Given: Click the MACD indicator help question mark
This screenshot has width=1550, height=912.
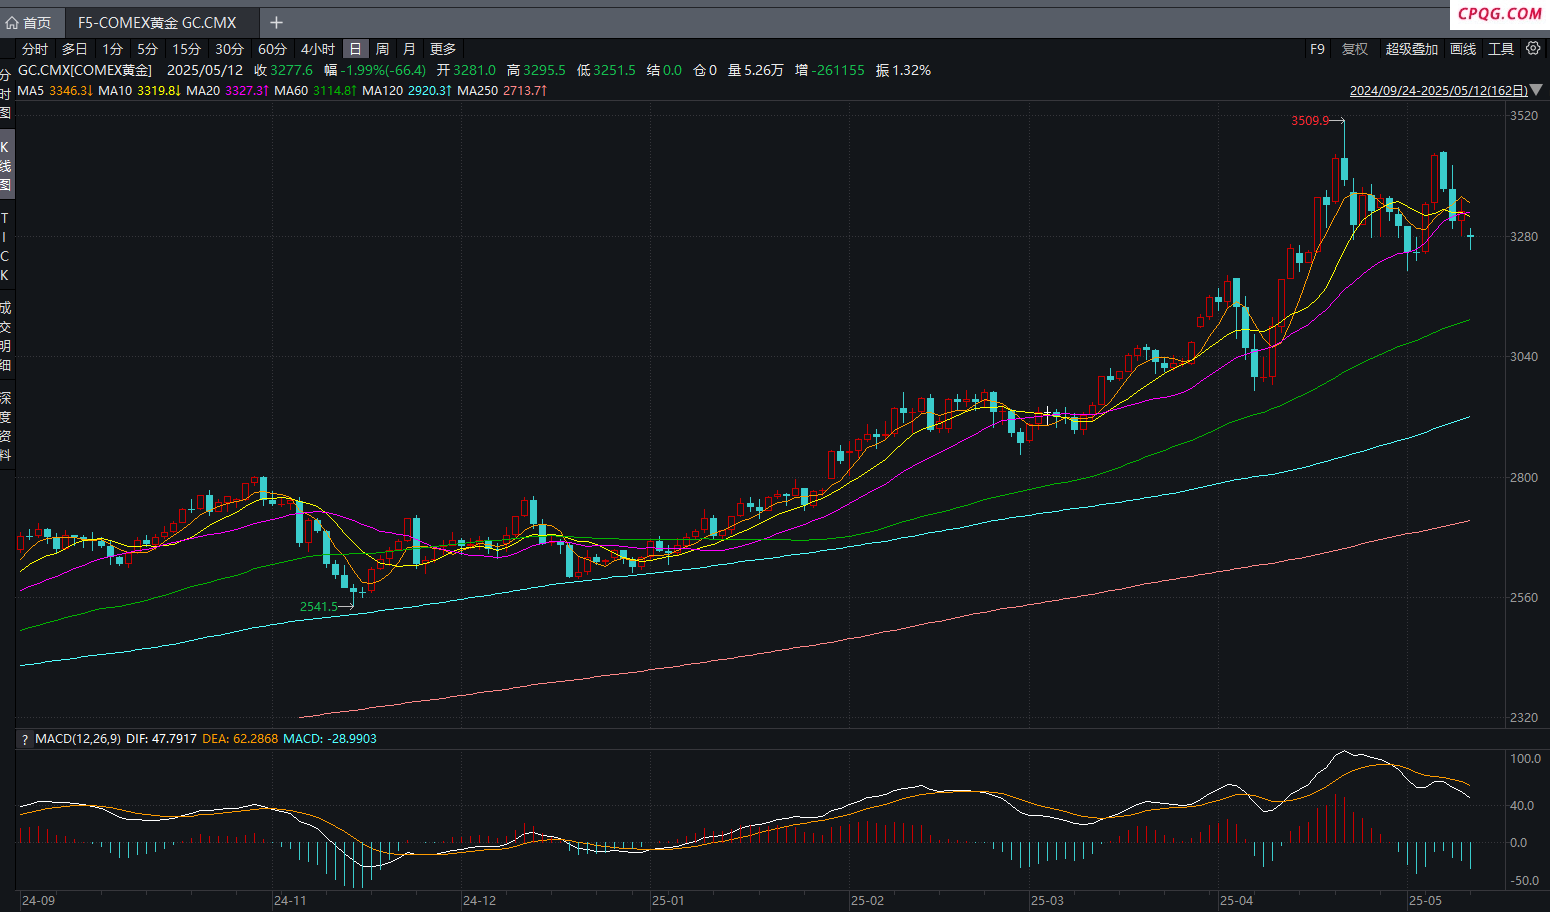Looking at the screenshot, I should point(25,740).
